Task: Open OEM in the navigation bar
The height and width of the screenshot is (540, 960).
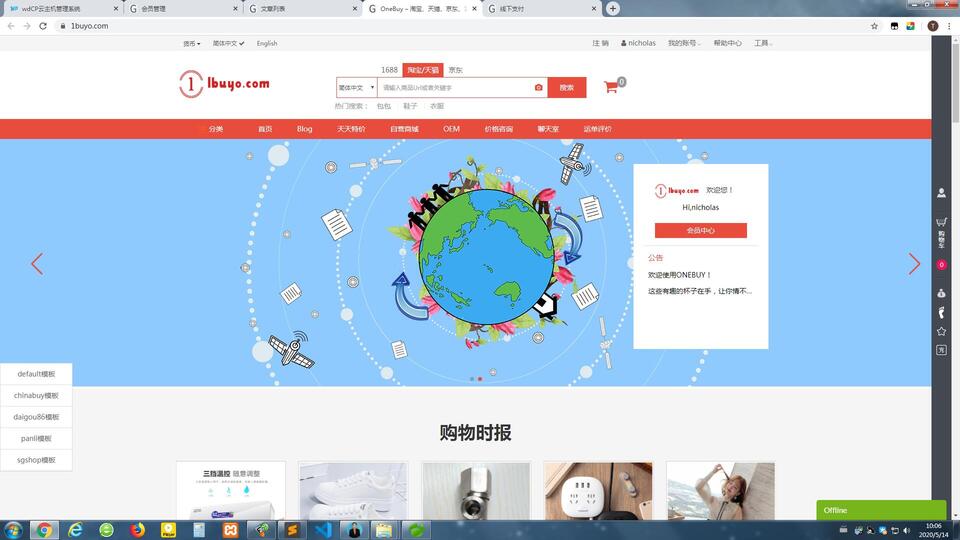Action: coord(451,129)
